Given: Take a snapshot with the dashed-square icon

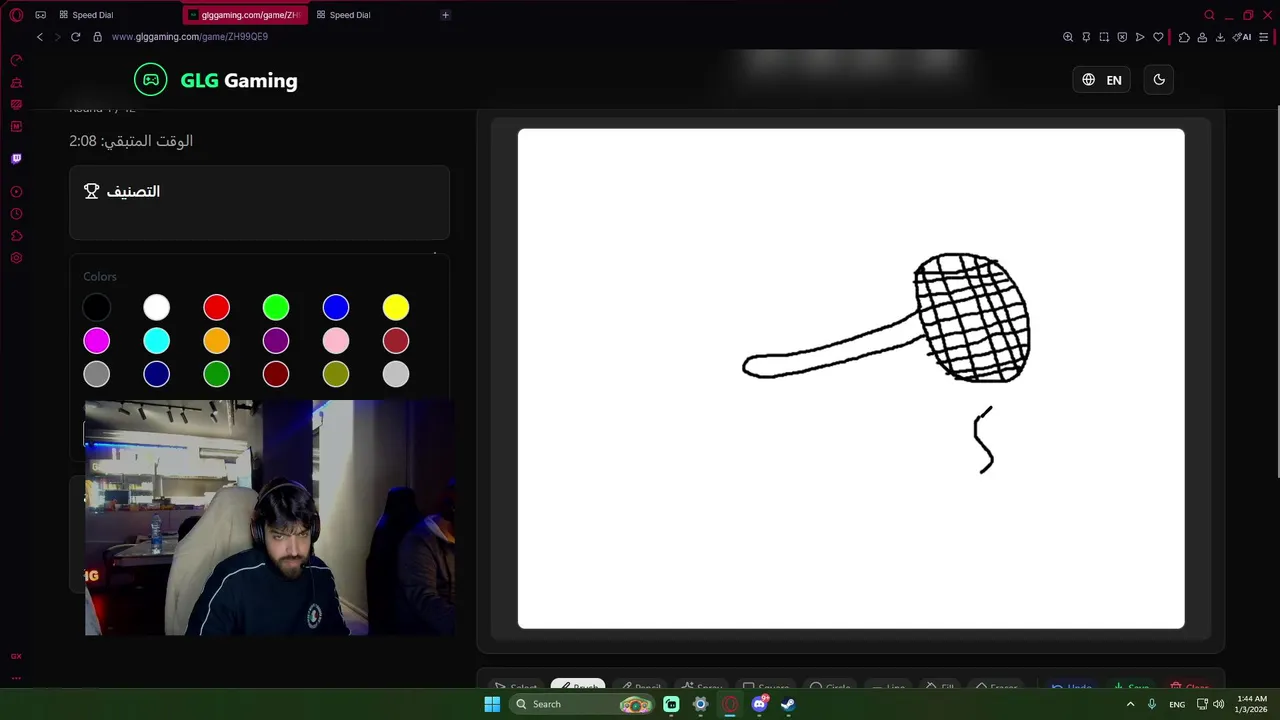Looking at the screenshot, I should point(1104,37).
